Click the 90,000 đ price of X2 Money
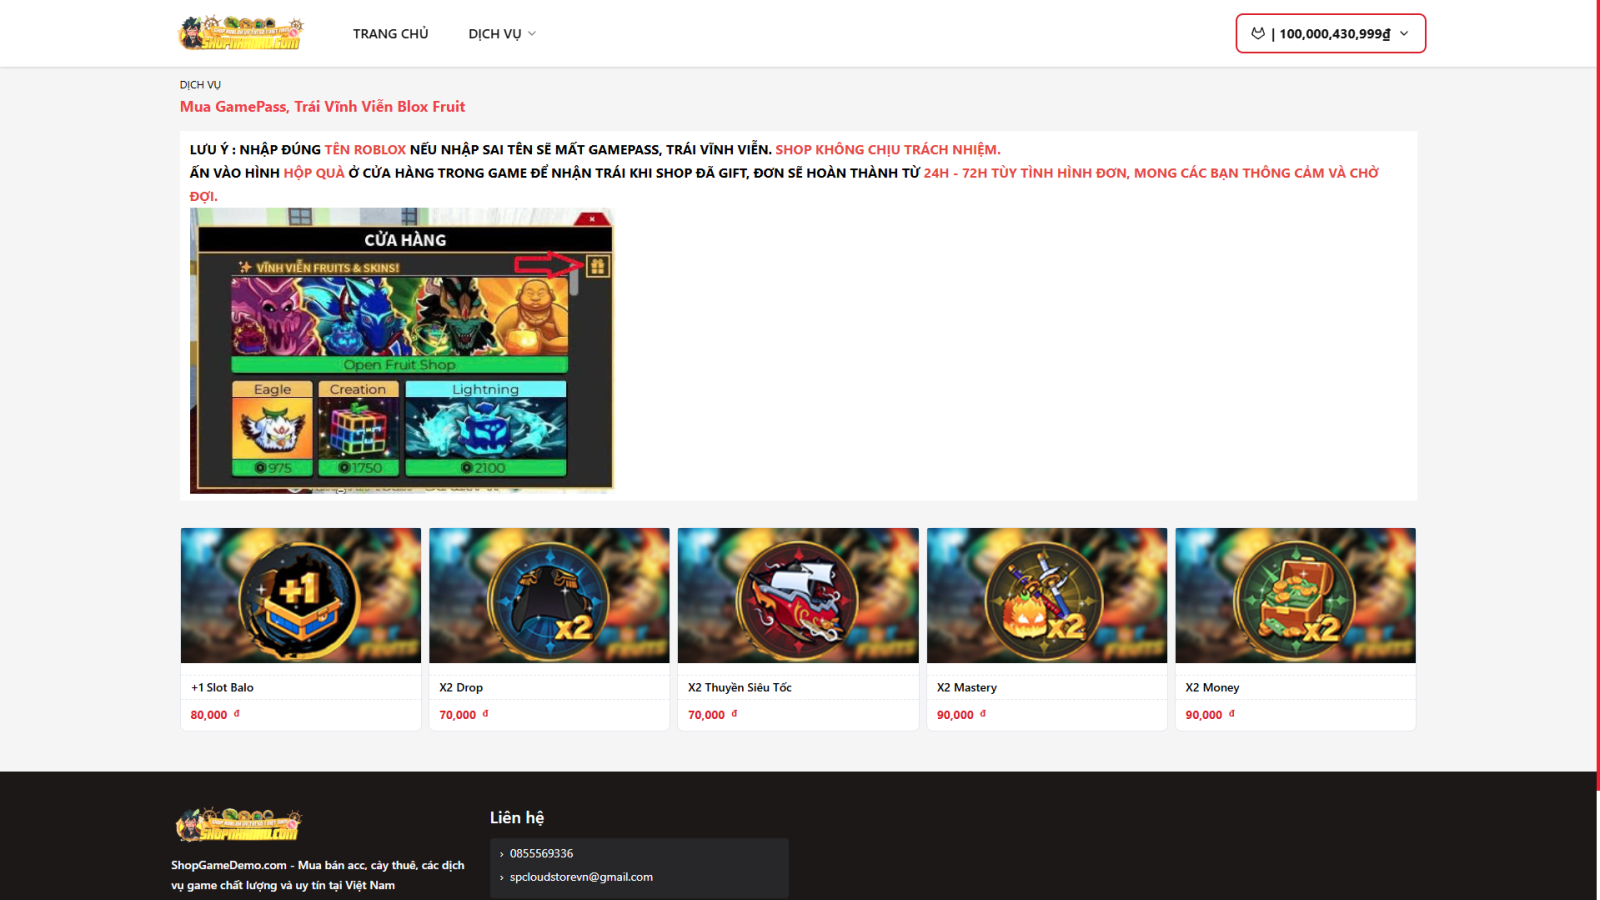Viewport: 1600px width, 900px height. [1210, 715]
